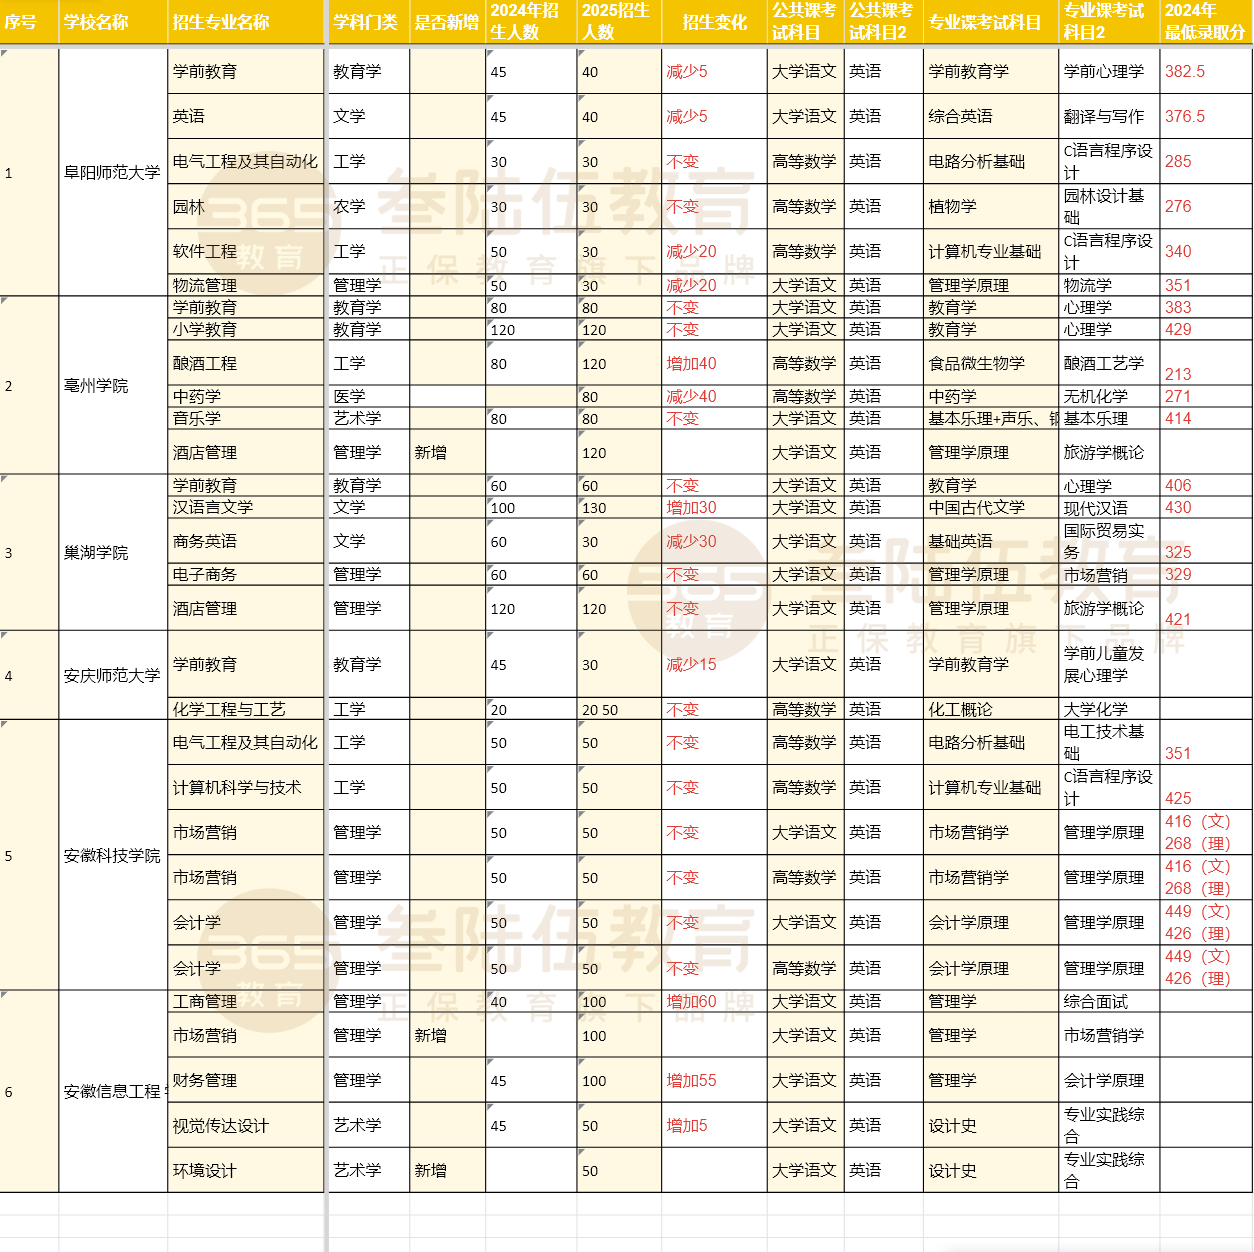Select the 382.5 minimum score cell
This screenshot has width=1254, height=1252.
[1205, 72]
